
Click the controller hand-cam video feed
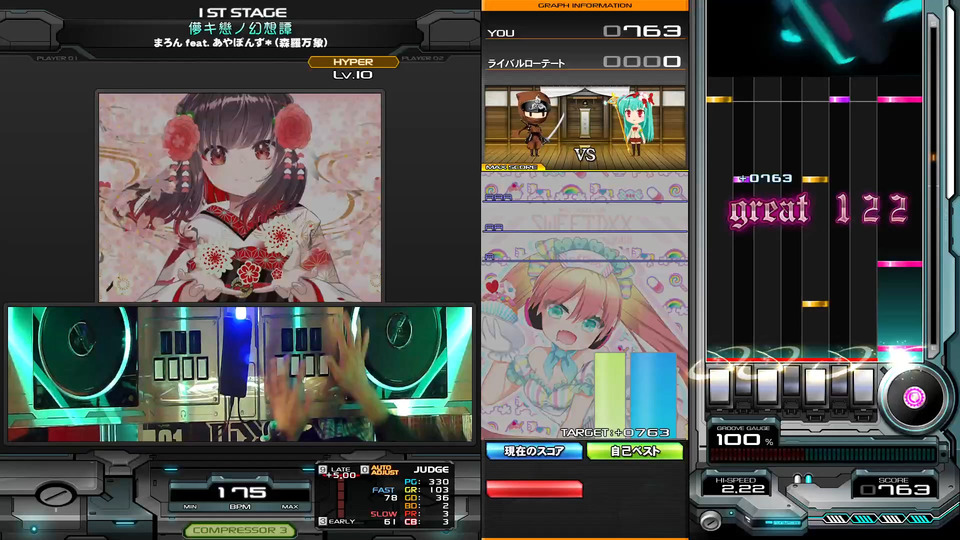coord(240,374)
